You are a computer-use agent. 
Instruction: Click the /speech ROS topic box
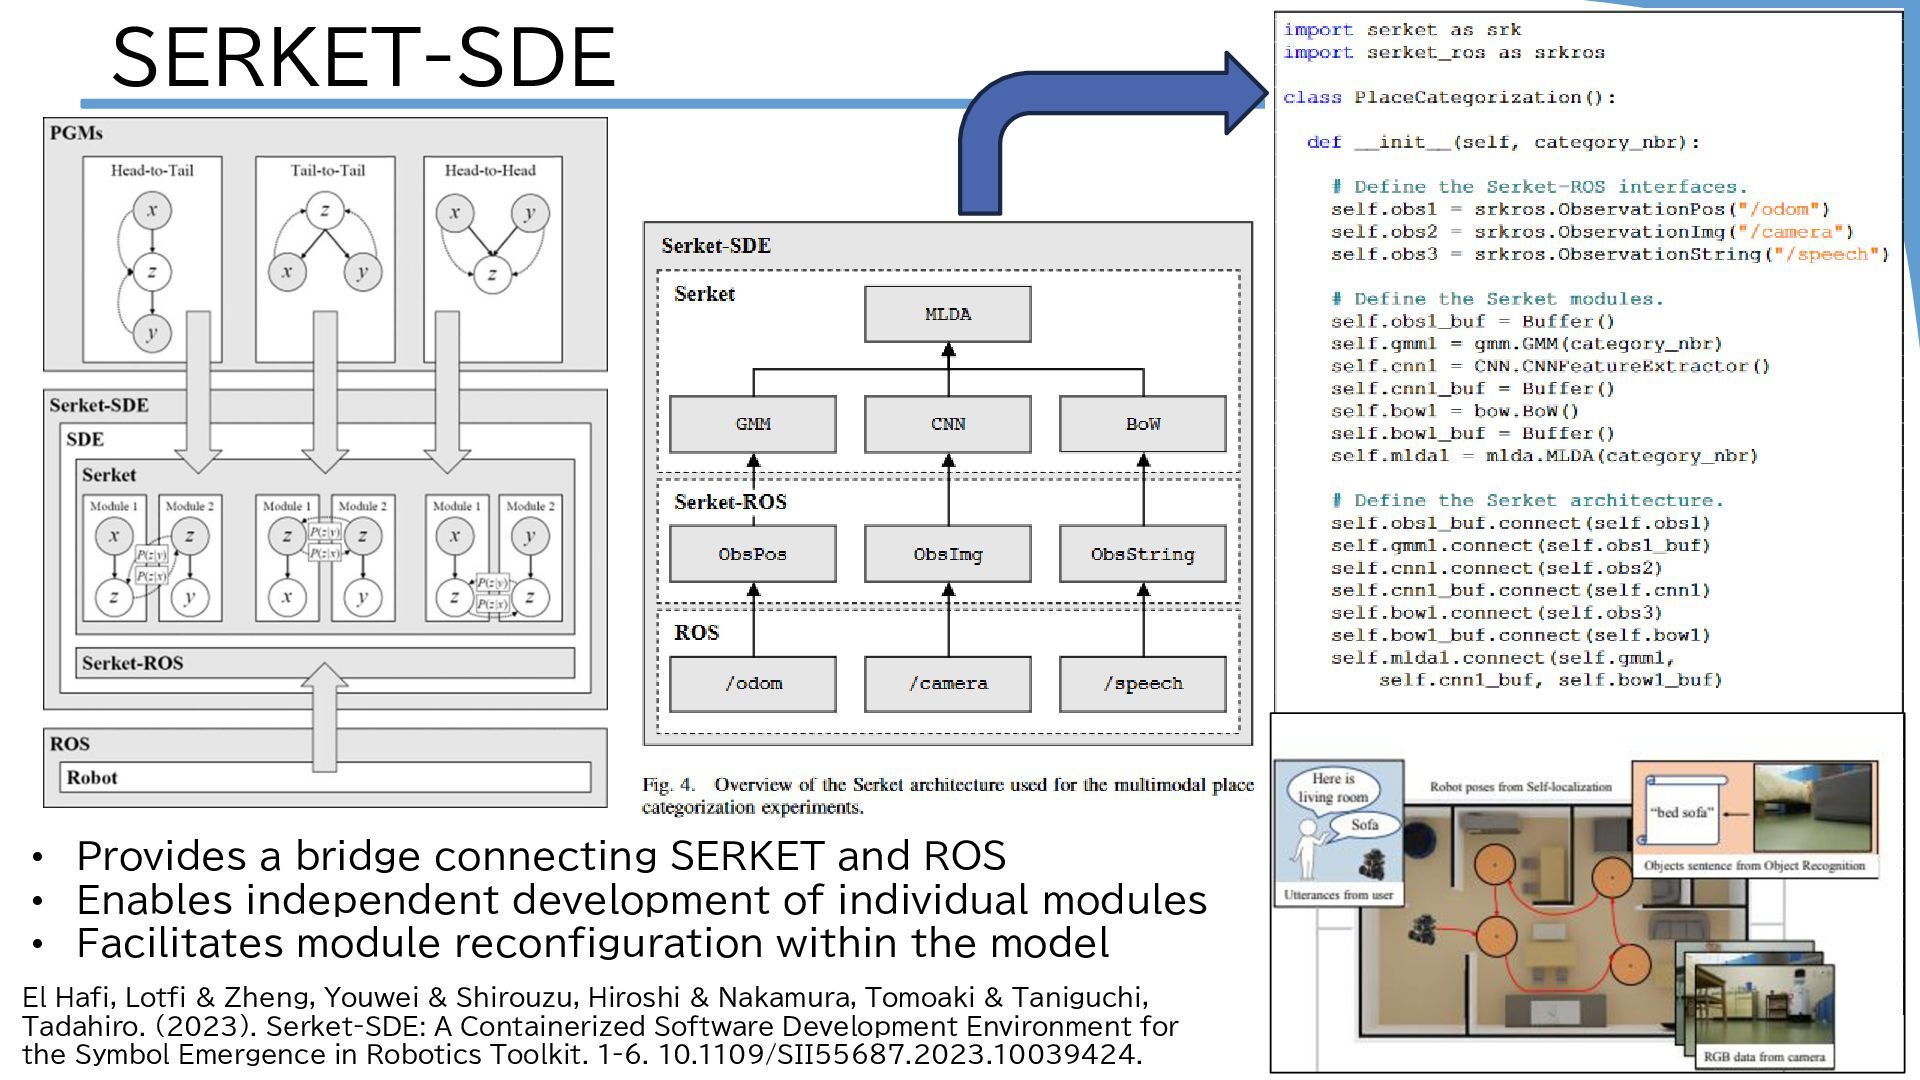1142,684
